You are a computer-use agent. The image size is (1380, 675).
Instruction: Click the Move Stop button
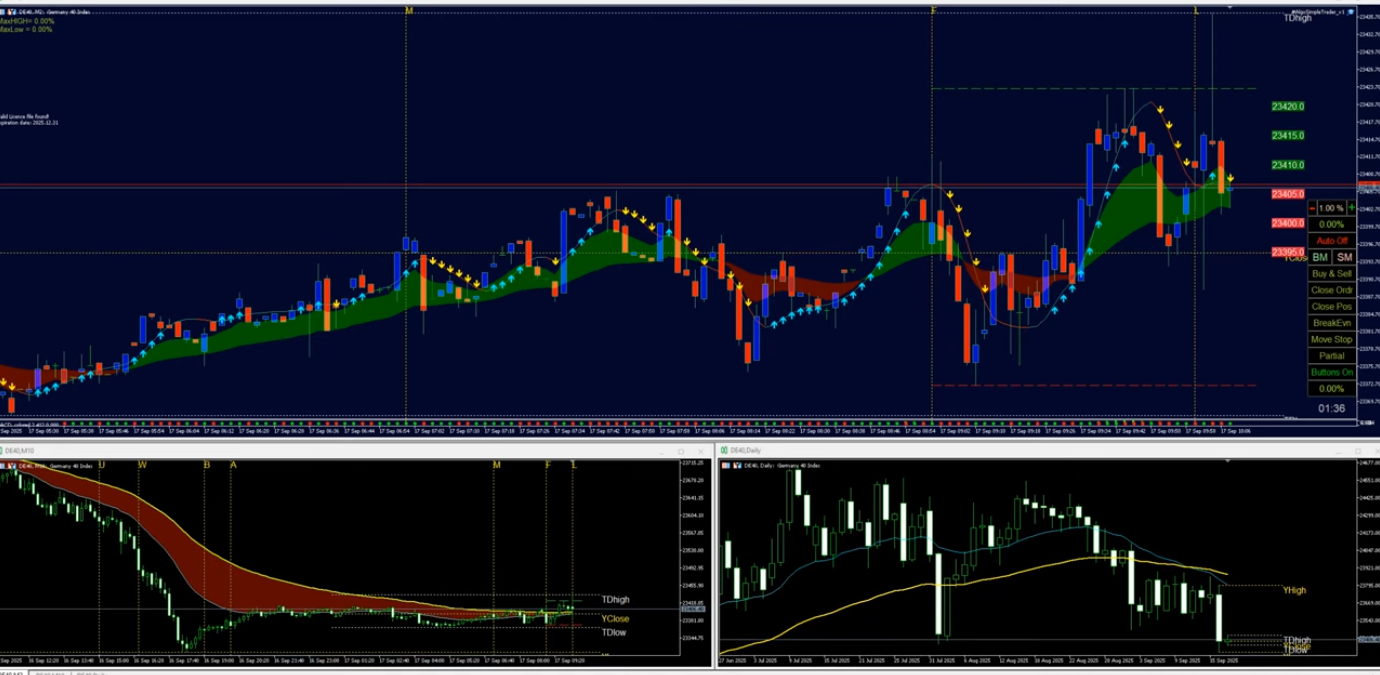click(1331, 339)
